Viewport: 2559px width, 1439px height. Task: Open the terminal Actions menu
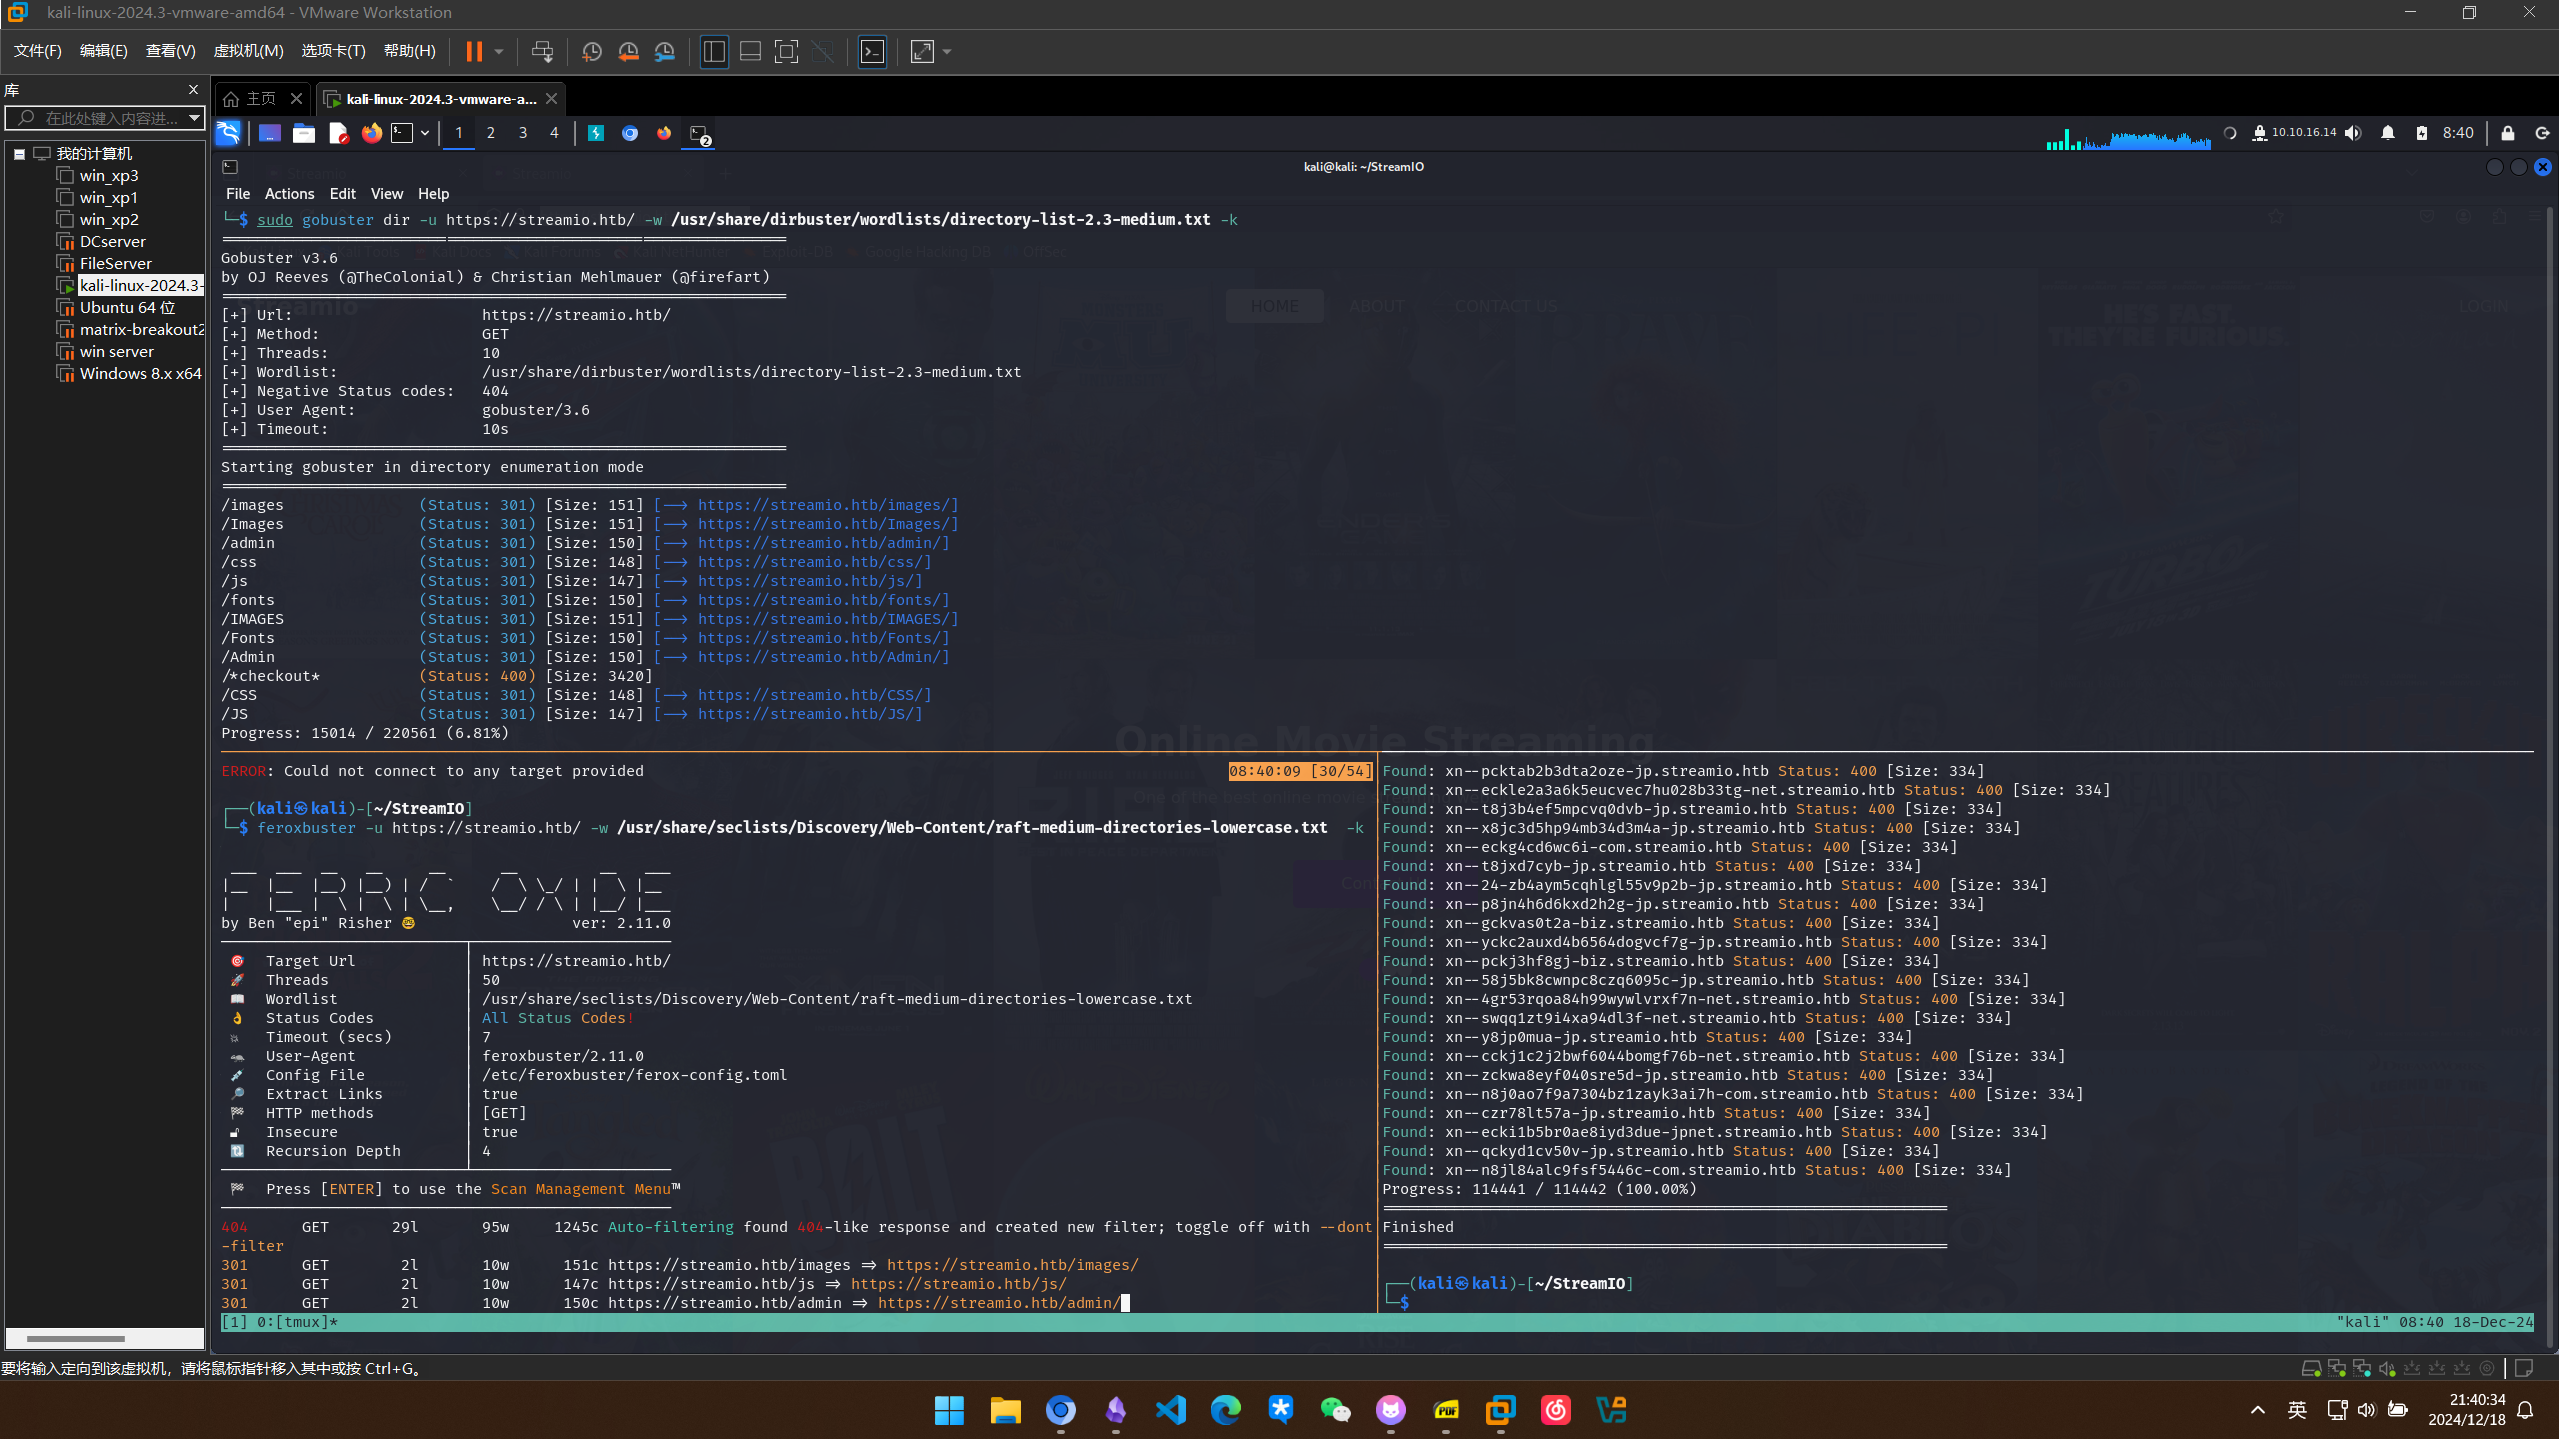coord(289,193)
